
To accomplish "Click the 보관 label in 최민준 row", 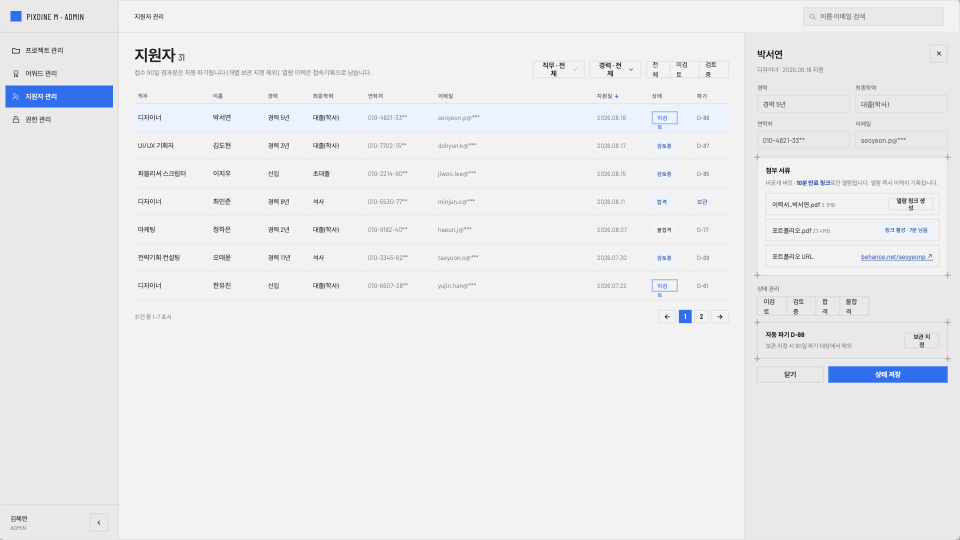I will coord(702,202).
